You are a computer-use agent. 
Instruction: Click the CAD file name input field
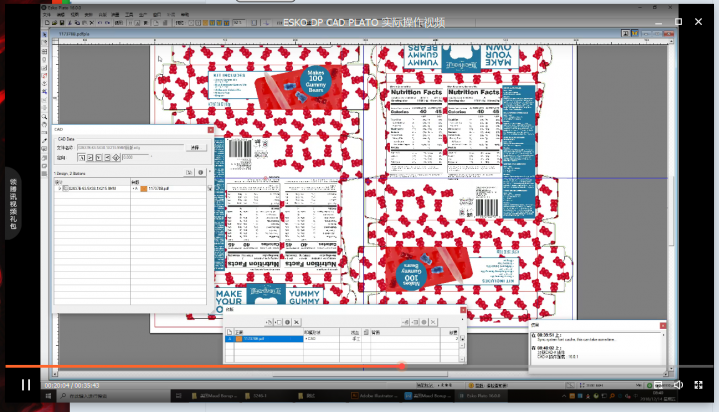pyautogui.click(x=130, y=147)
